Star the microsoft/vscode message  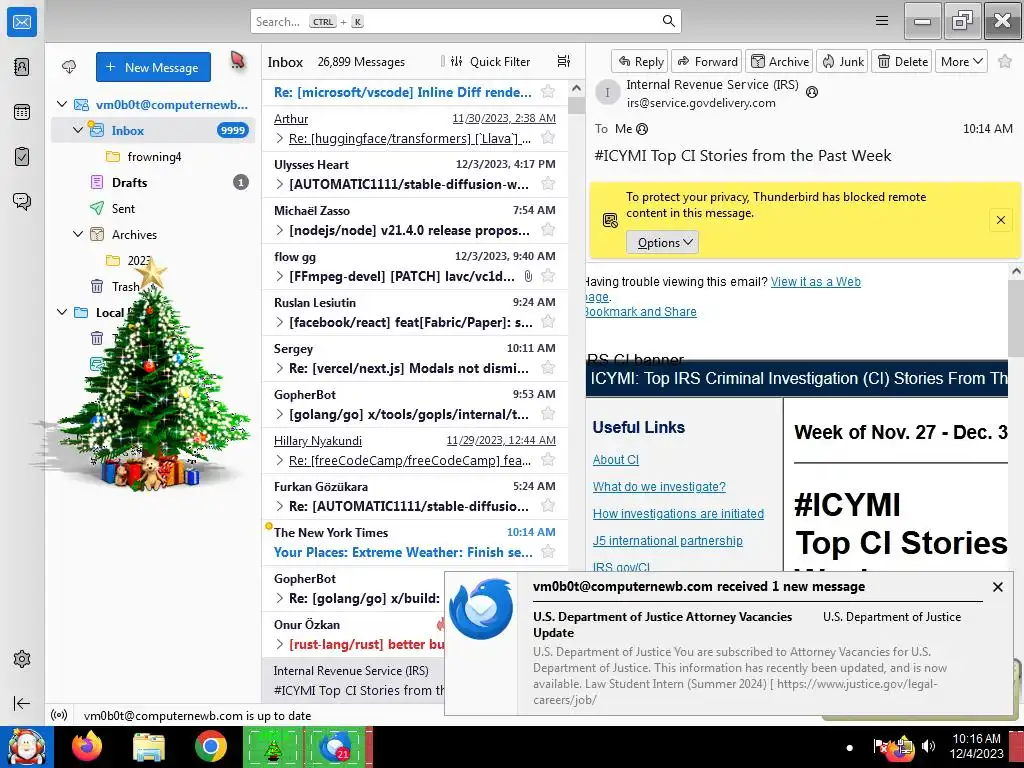point(548,91)
